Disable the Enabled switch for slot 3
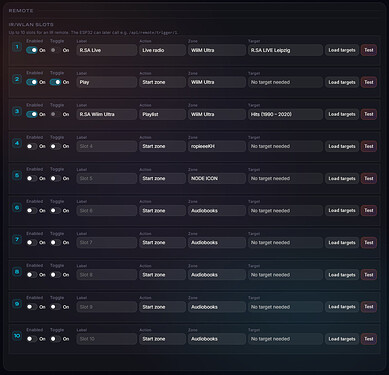The height and width of the screenshot is (375, 389). [x=32, y=114]
